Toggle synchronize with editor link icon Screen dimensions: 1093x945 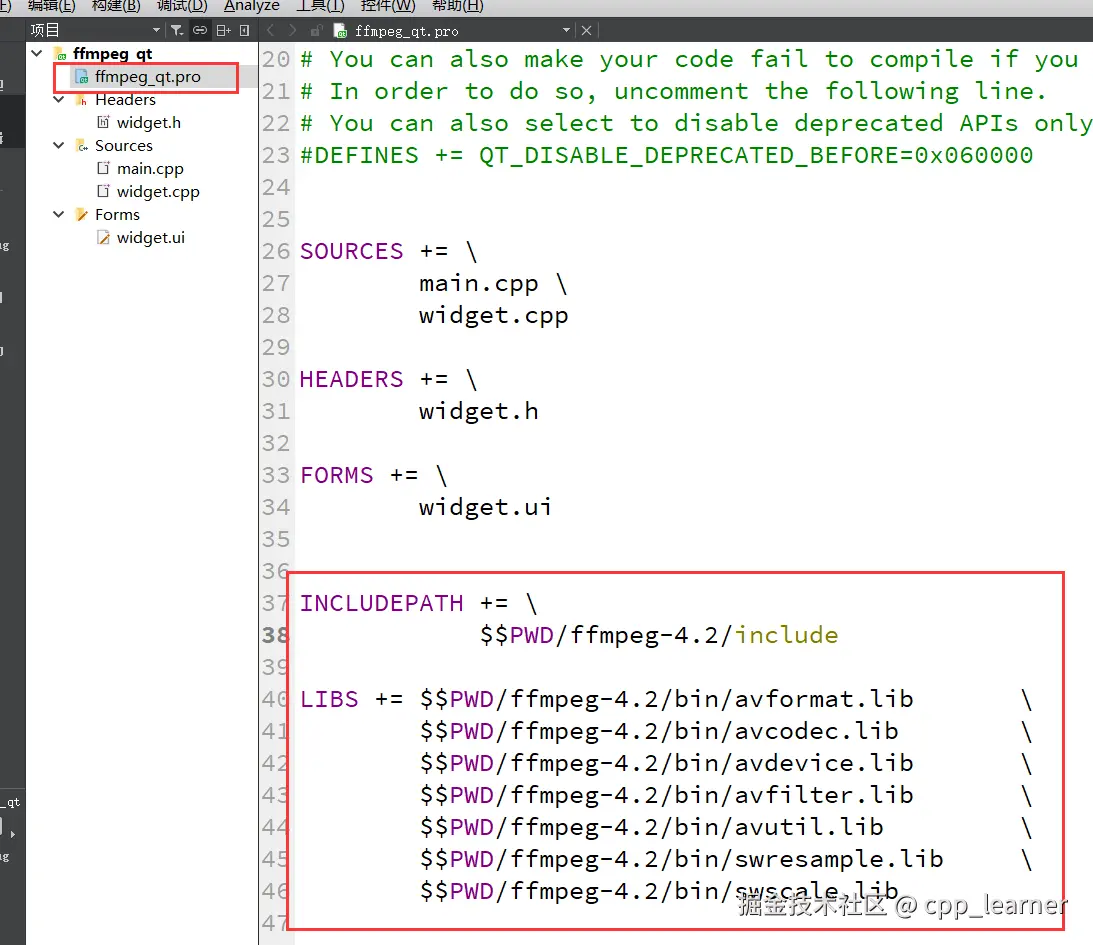(200, 30)
